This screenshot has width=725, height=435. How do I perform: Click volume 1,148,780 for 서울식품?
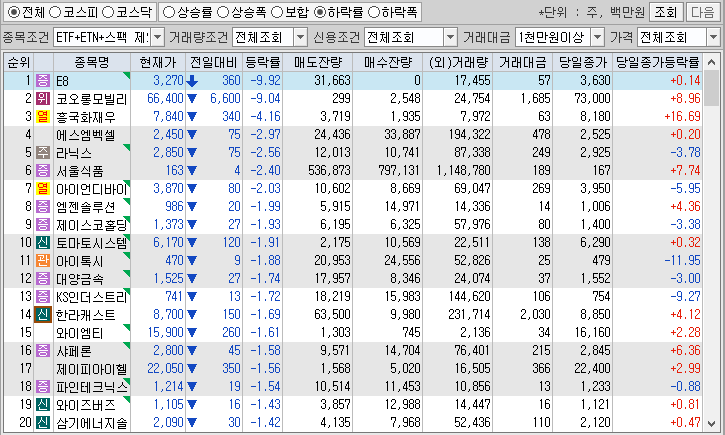coord(463,171)
